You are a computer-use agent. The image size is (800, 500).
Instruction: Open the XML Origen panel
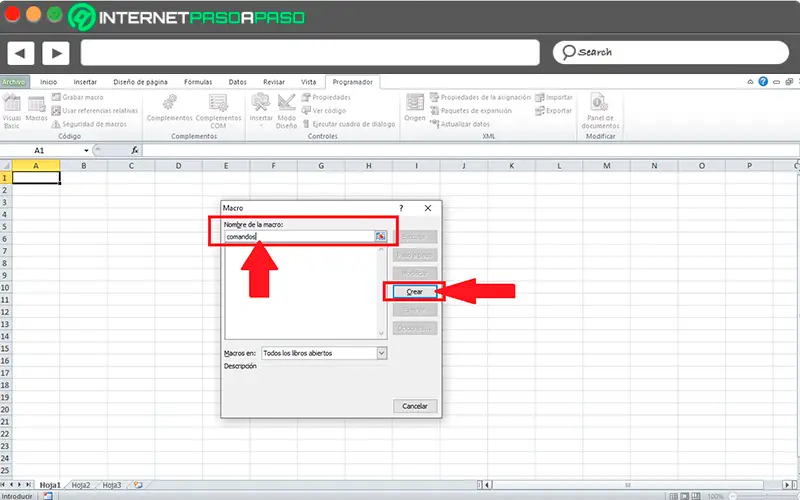(x=415, y=108)
